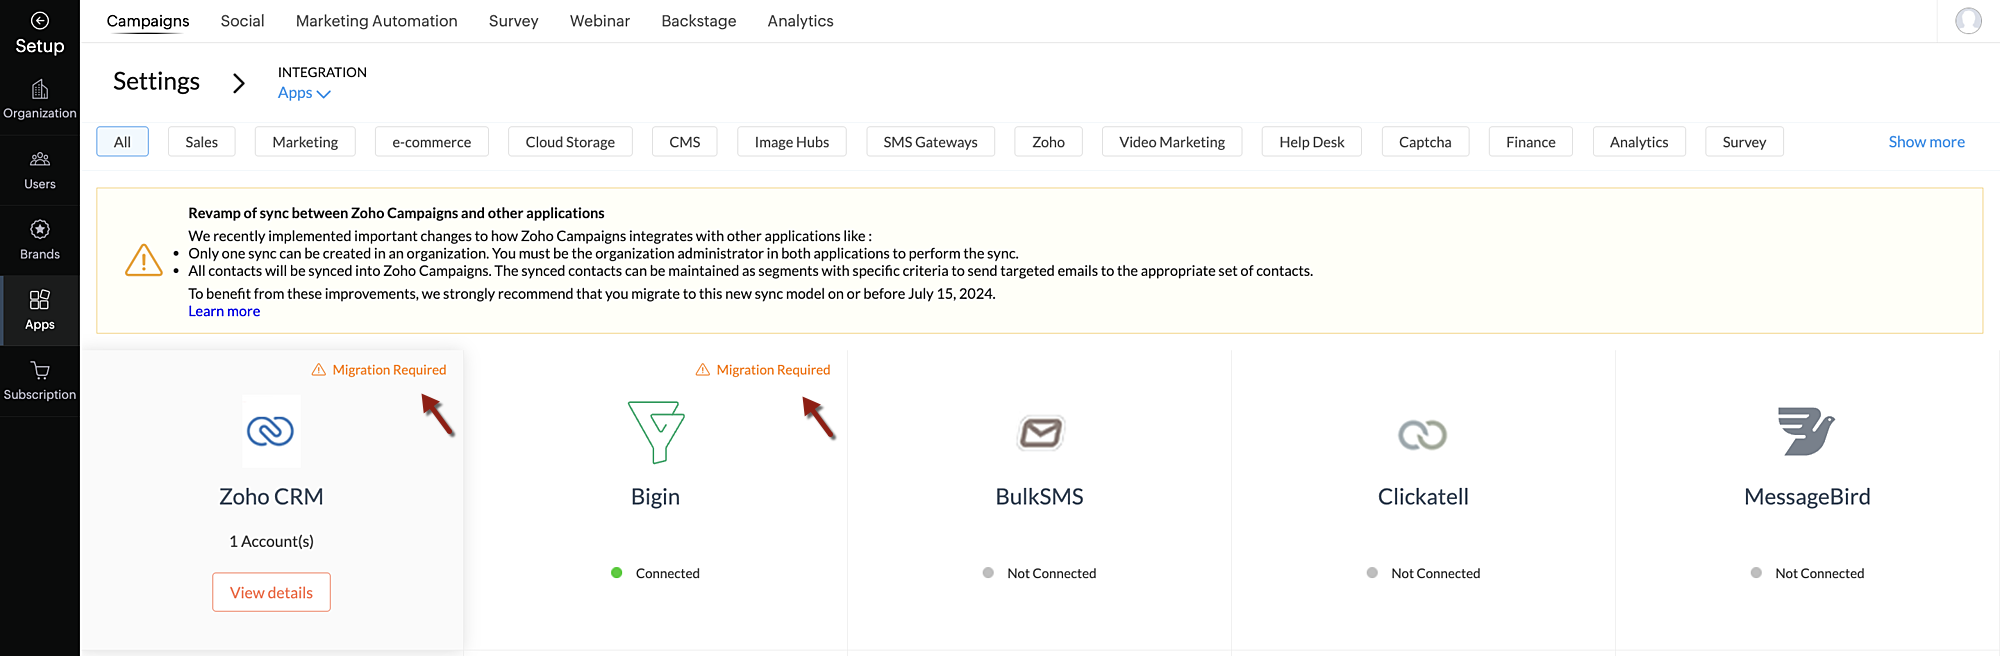This screenshot has height=656, width=2000.
Task: Select the Zoho category filter
Action: (1048, 142)
